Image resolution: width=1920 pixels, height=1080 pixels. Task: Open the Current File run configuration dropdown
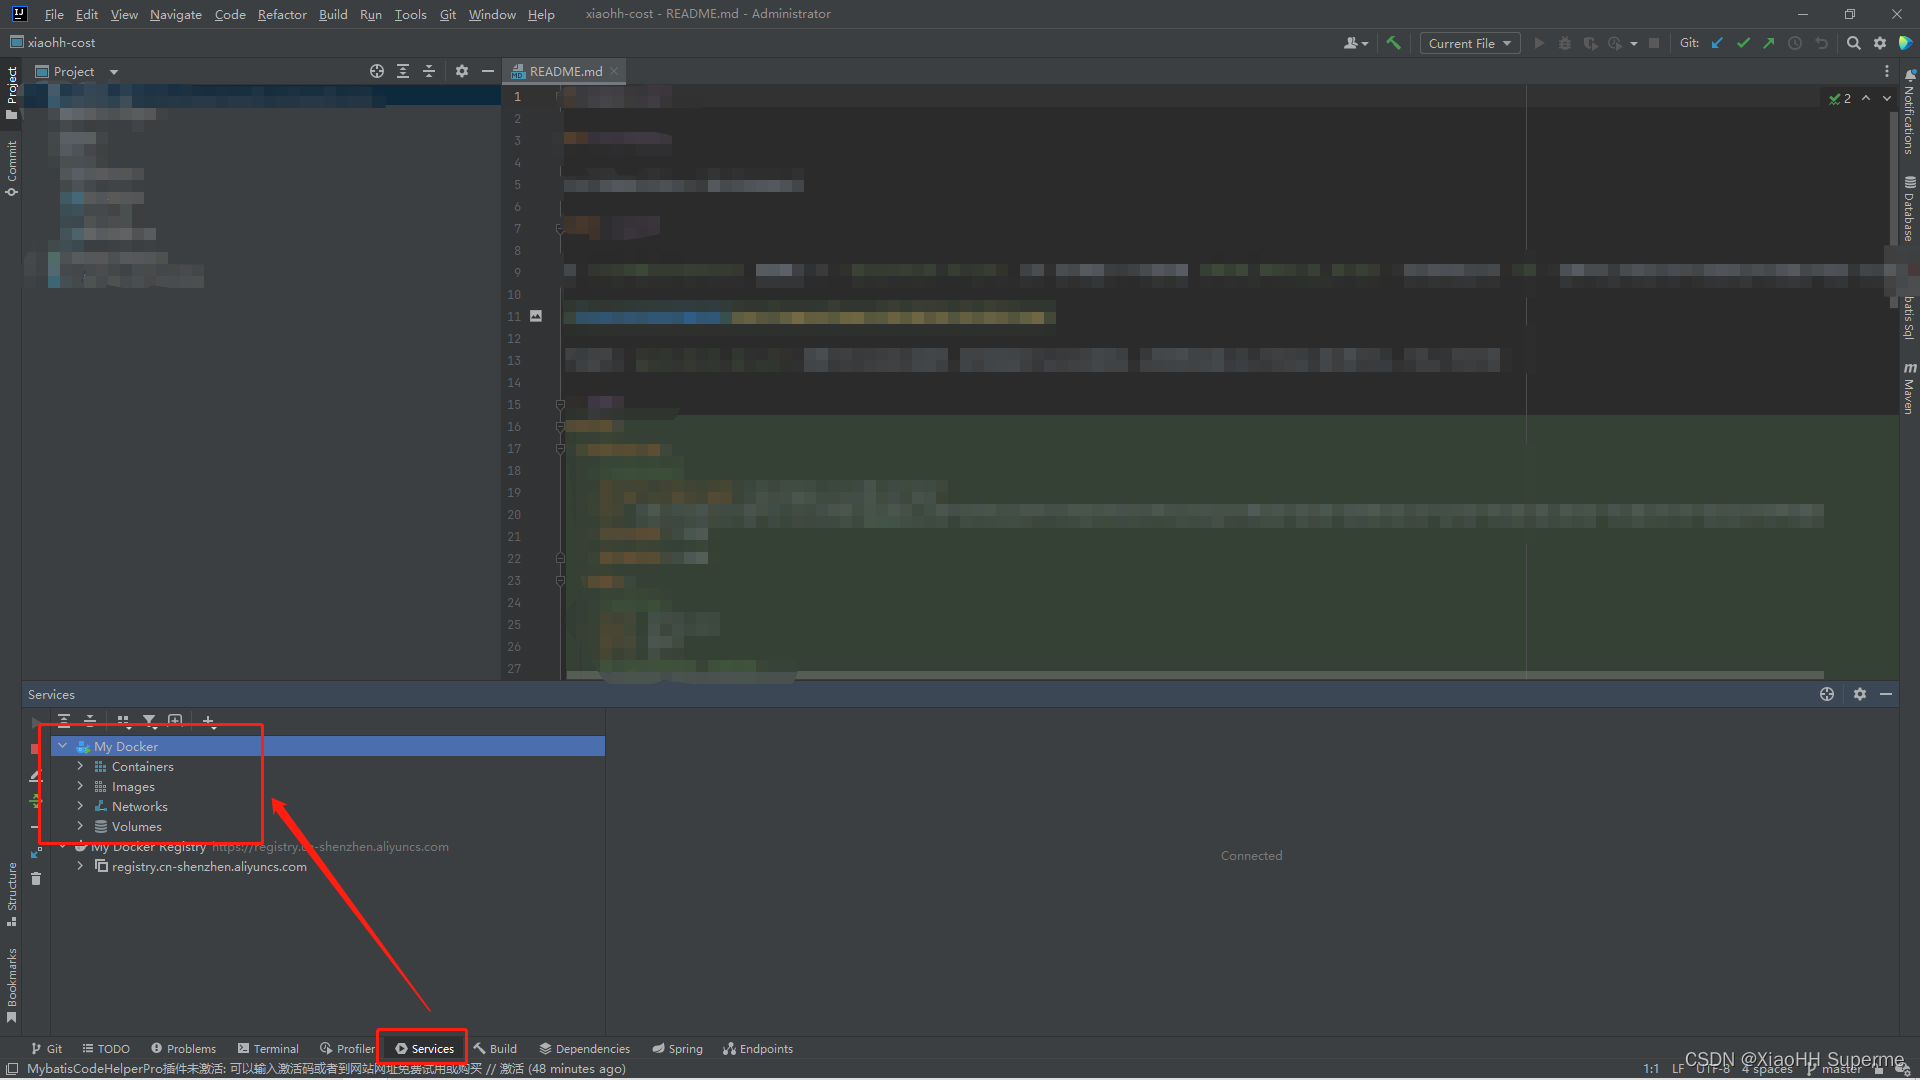[x=1468, y=43]
